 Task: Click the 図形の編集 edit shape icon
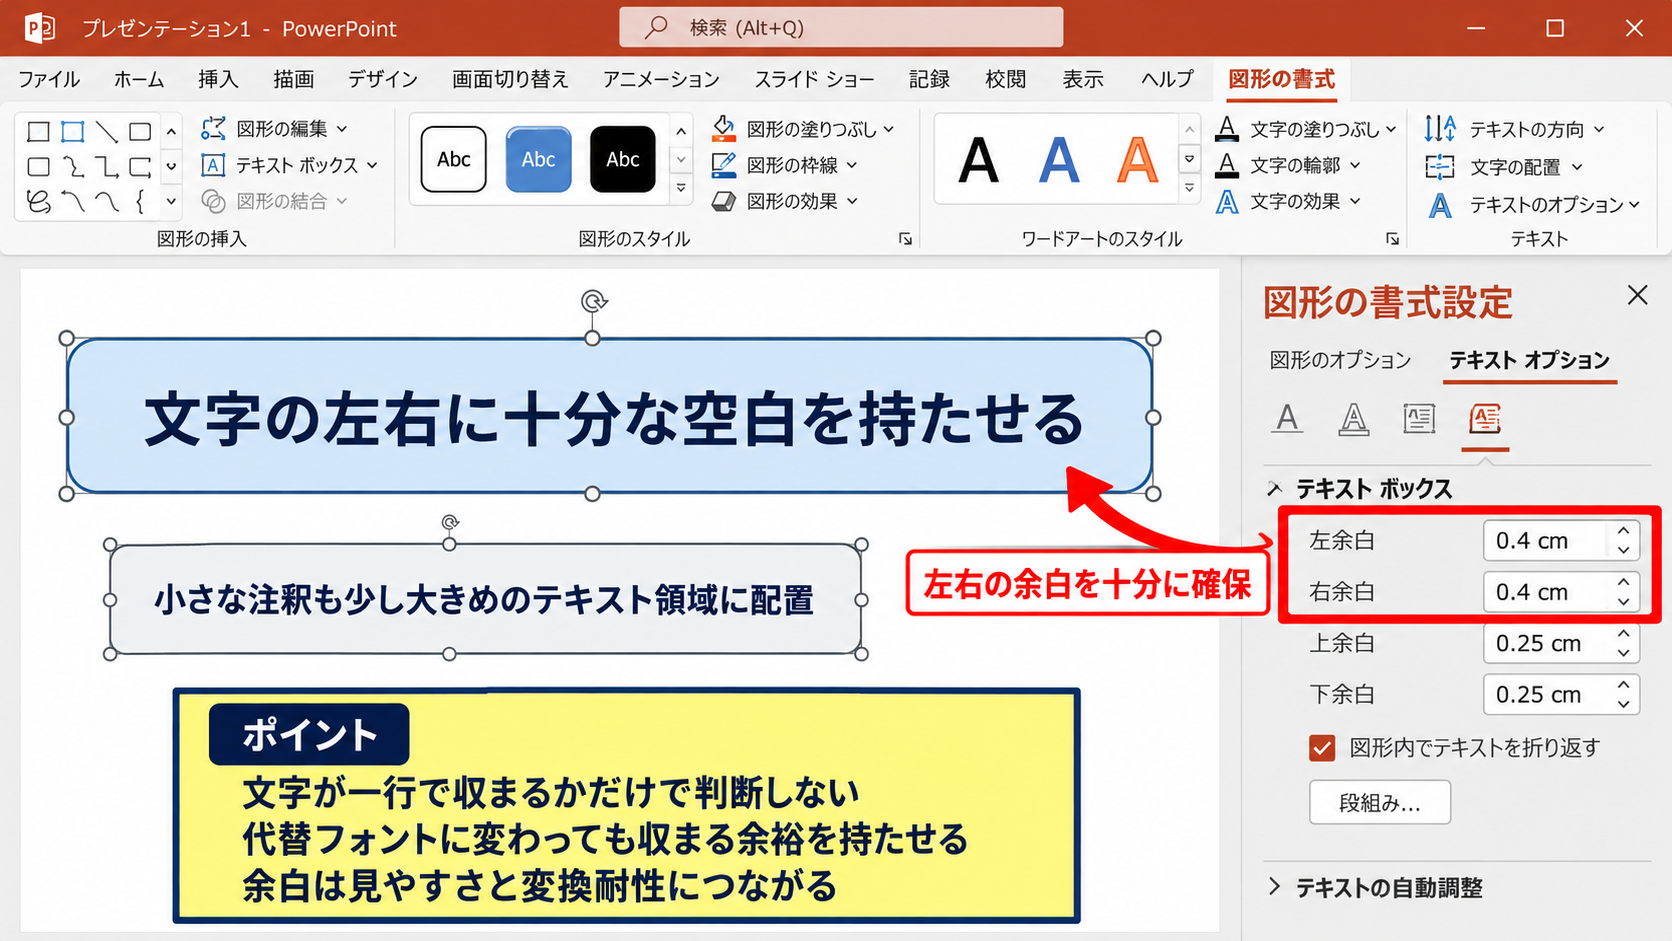(213, 128)
